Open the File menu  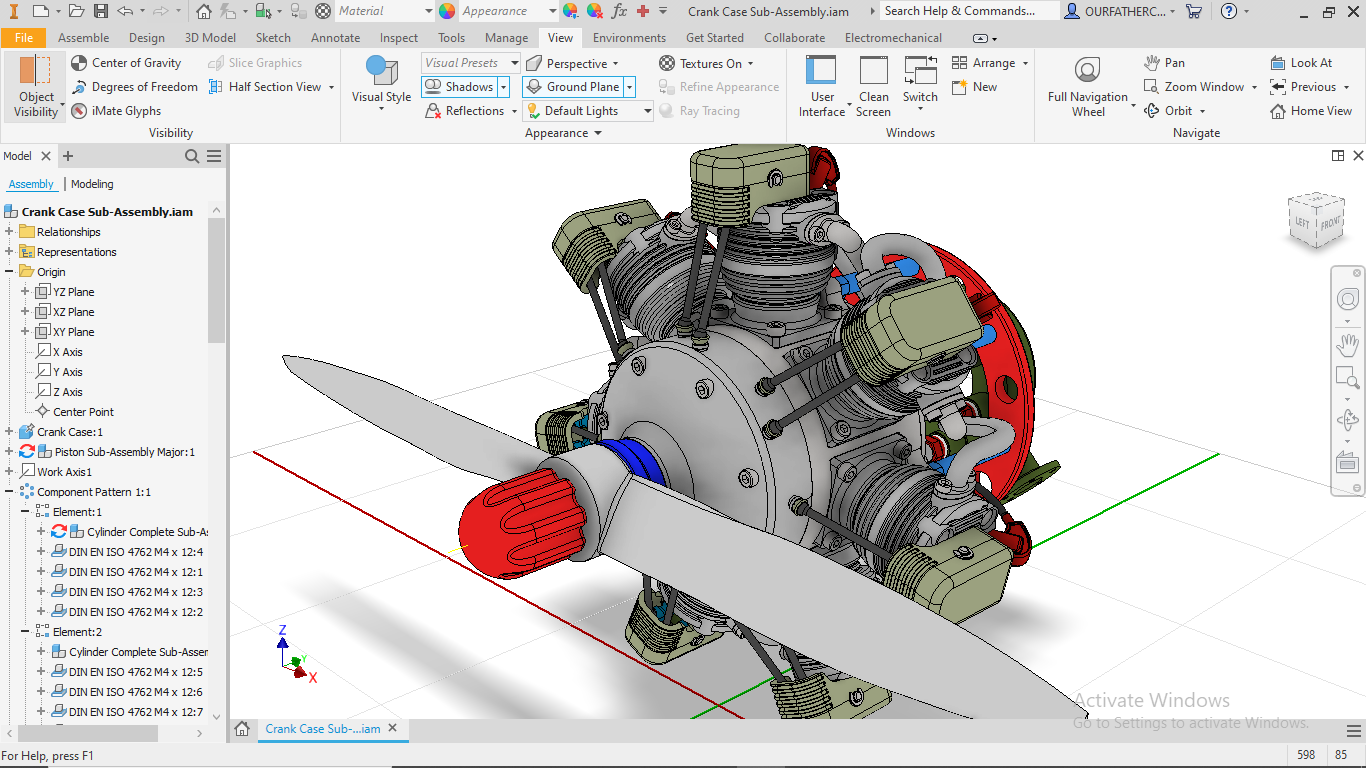(x=23, y=38)
